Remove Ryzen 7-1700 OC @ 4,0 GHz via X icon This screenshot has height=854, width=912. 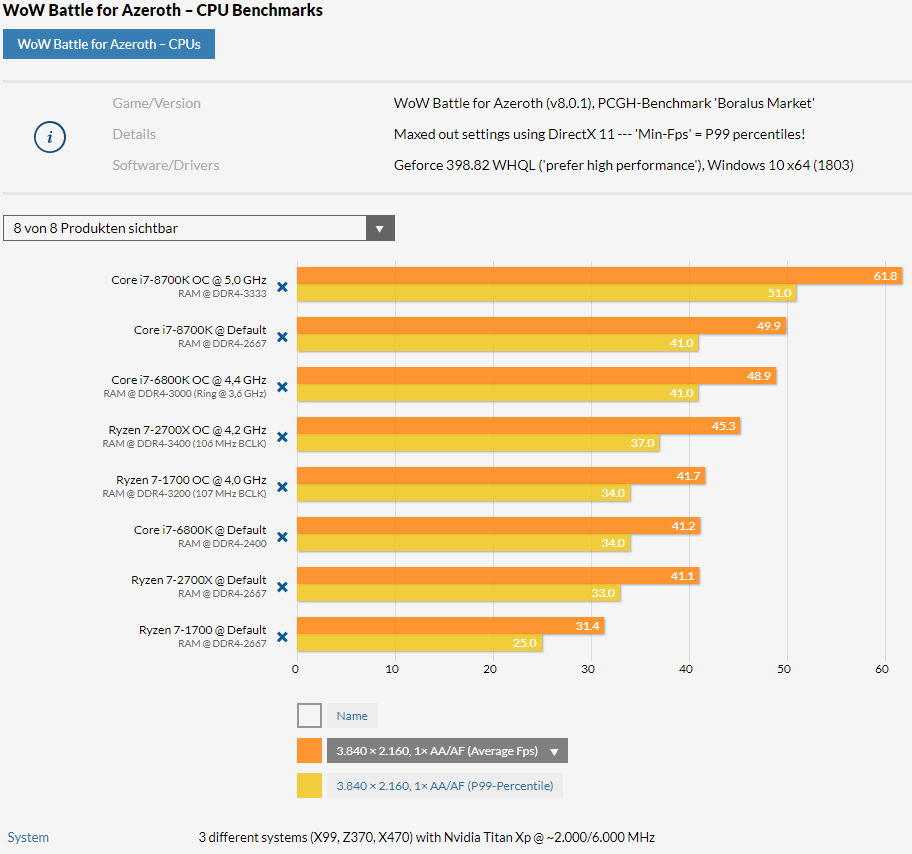[x=282, y=487]
